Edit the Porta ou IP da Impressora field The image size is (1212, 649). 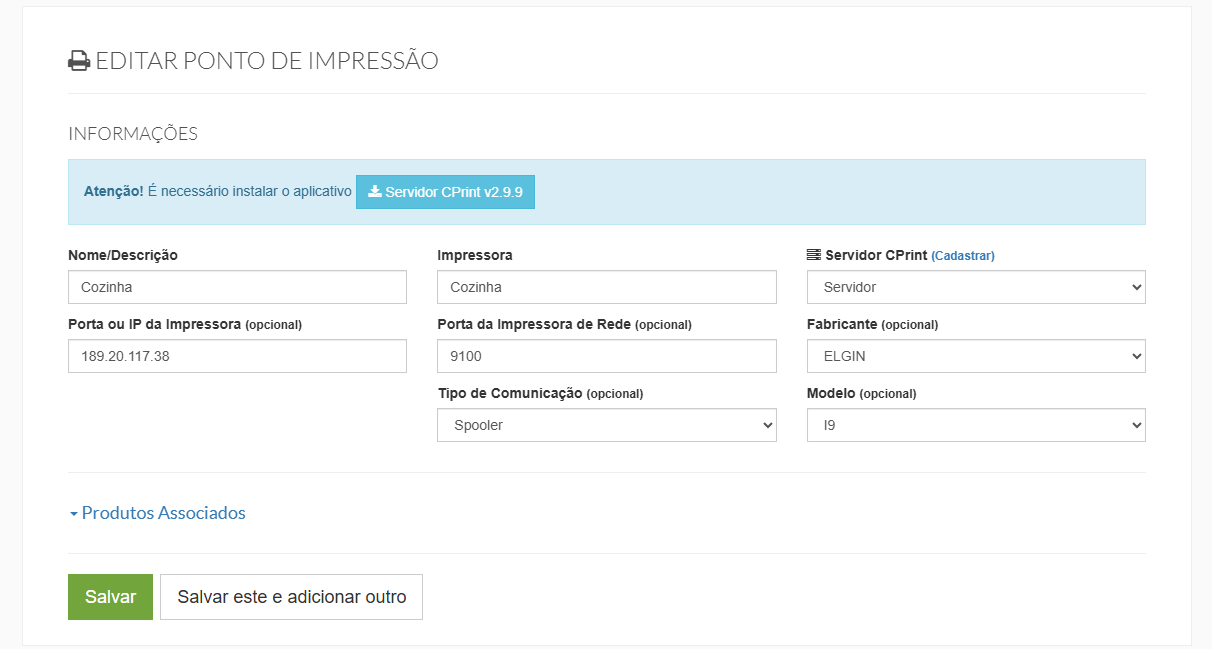coord(237,356)
